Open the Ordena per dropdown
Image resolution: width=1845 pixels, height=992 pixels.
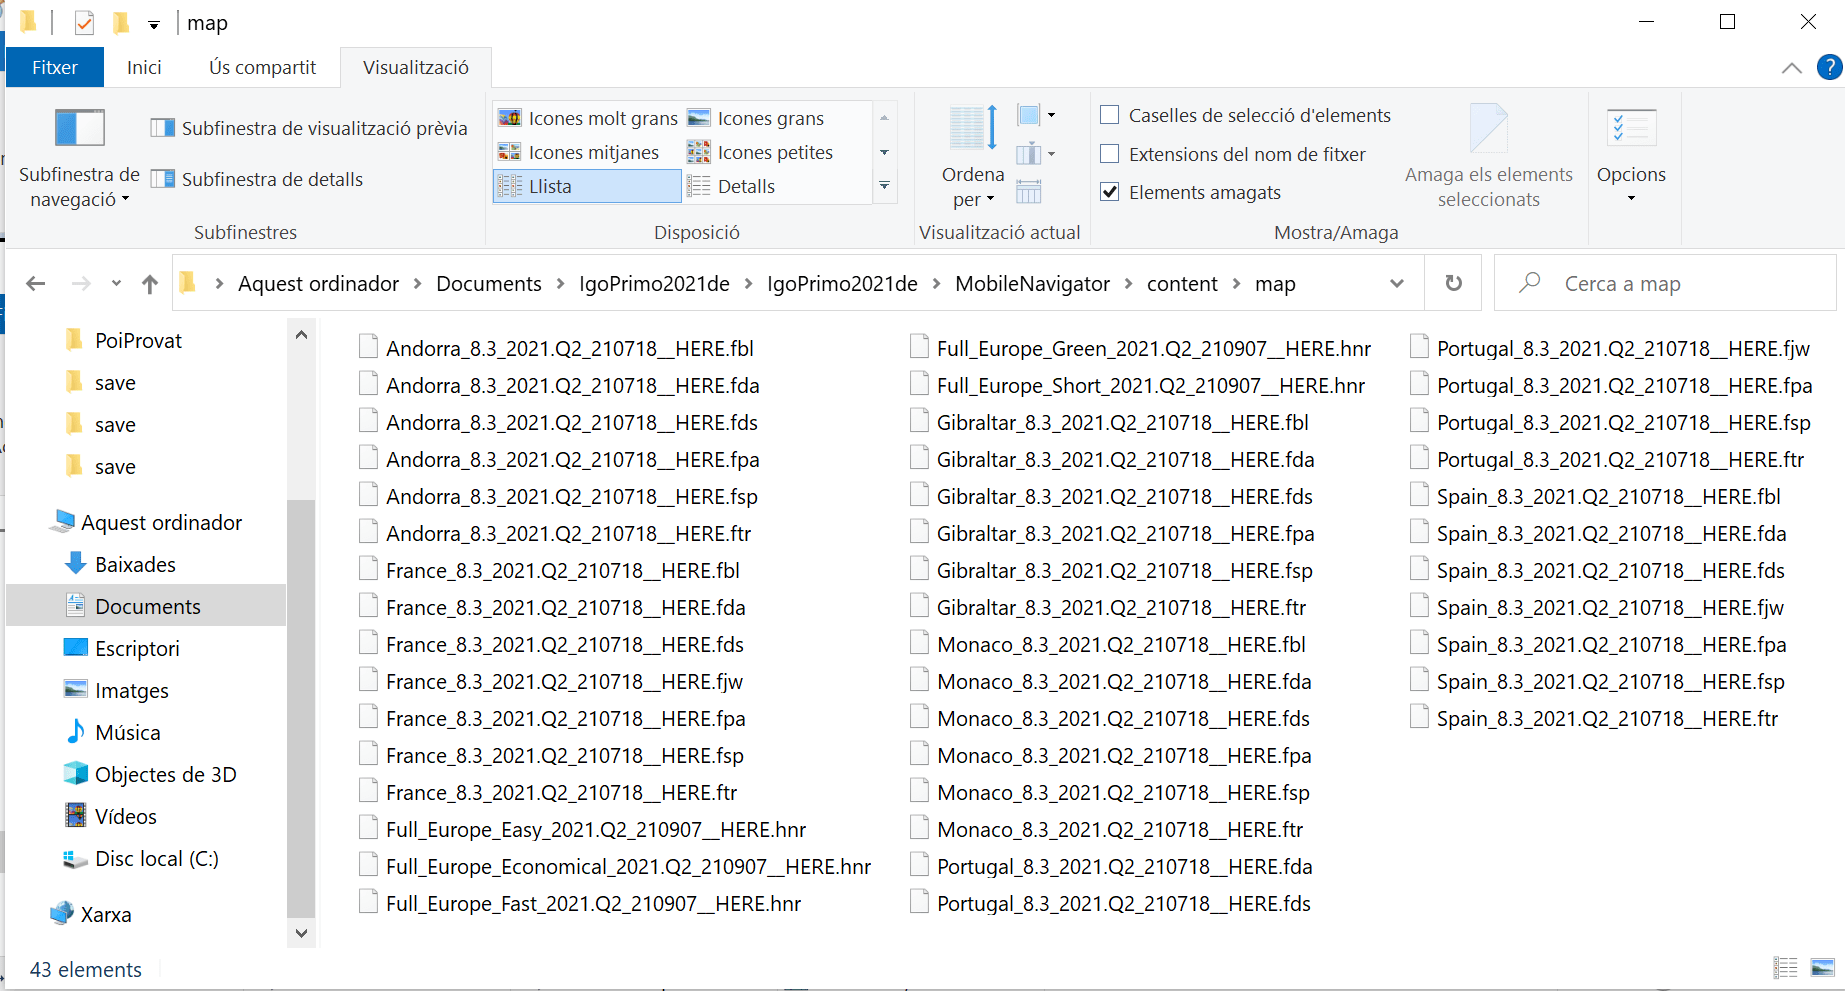click(972, 186)
